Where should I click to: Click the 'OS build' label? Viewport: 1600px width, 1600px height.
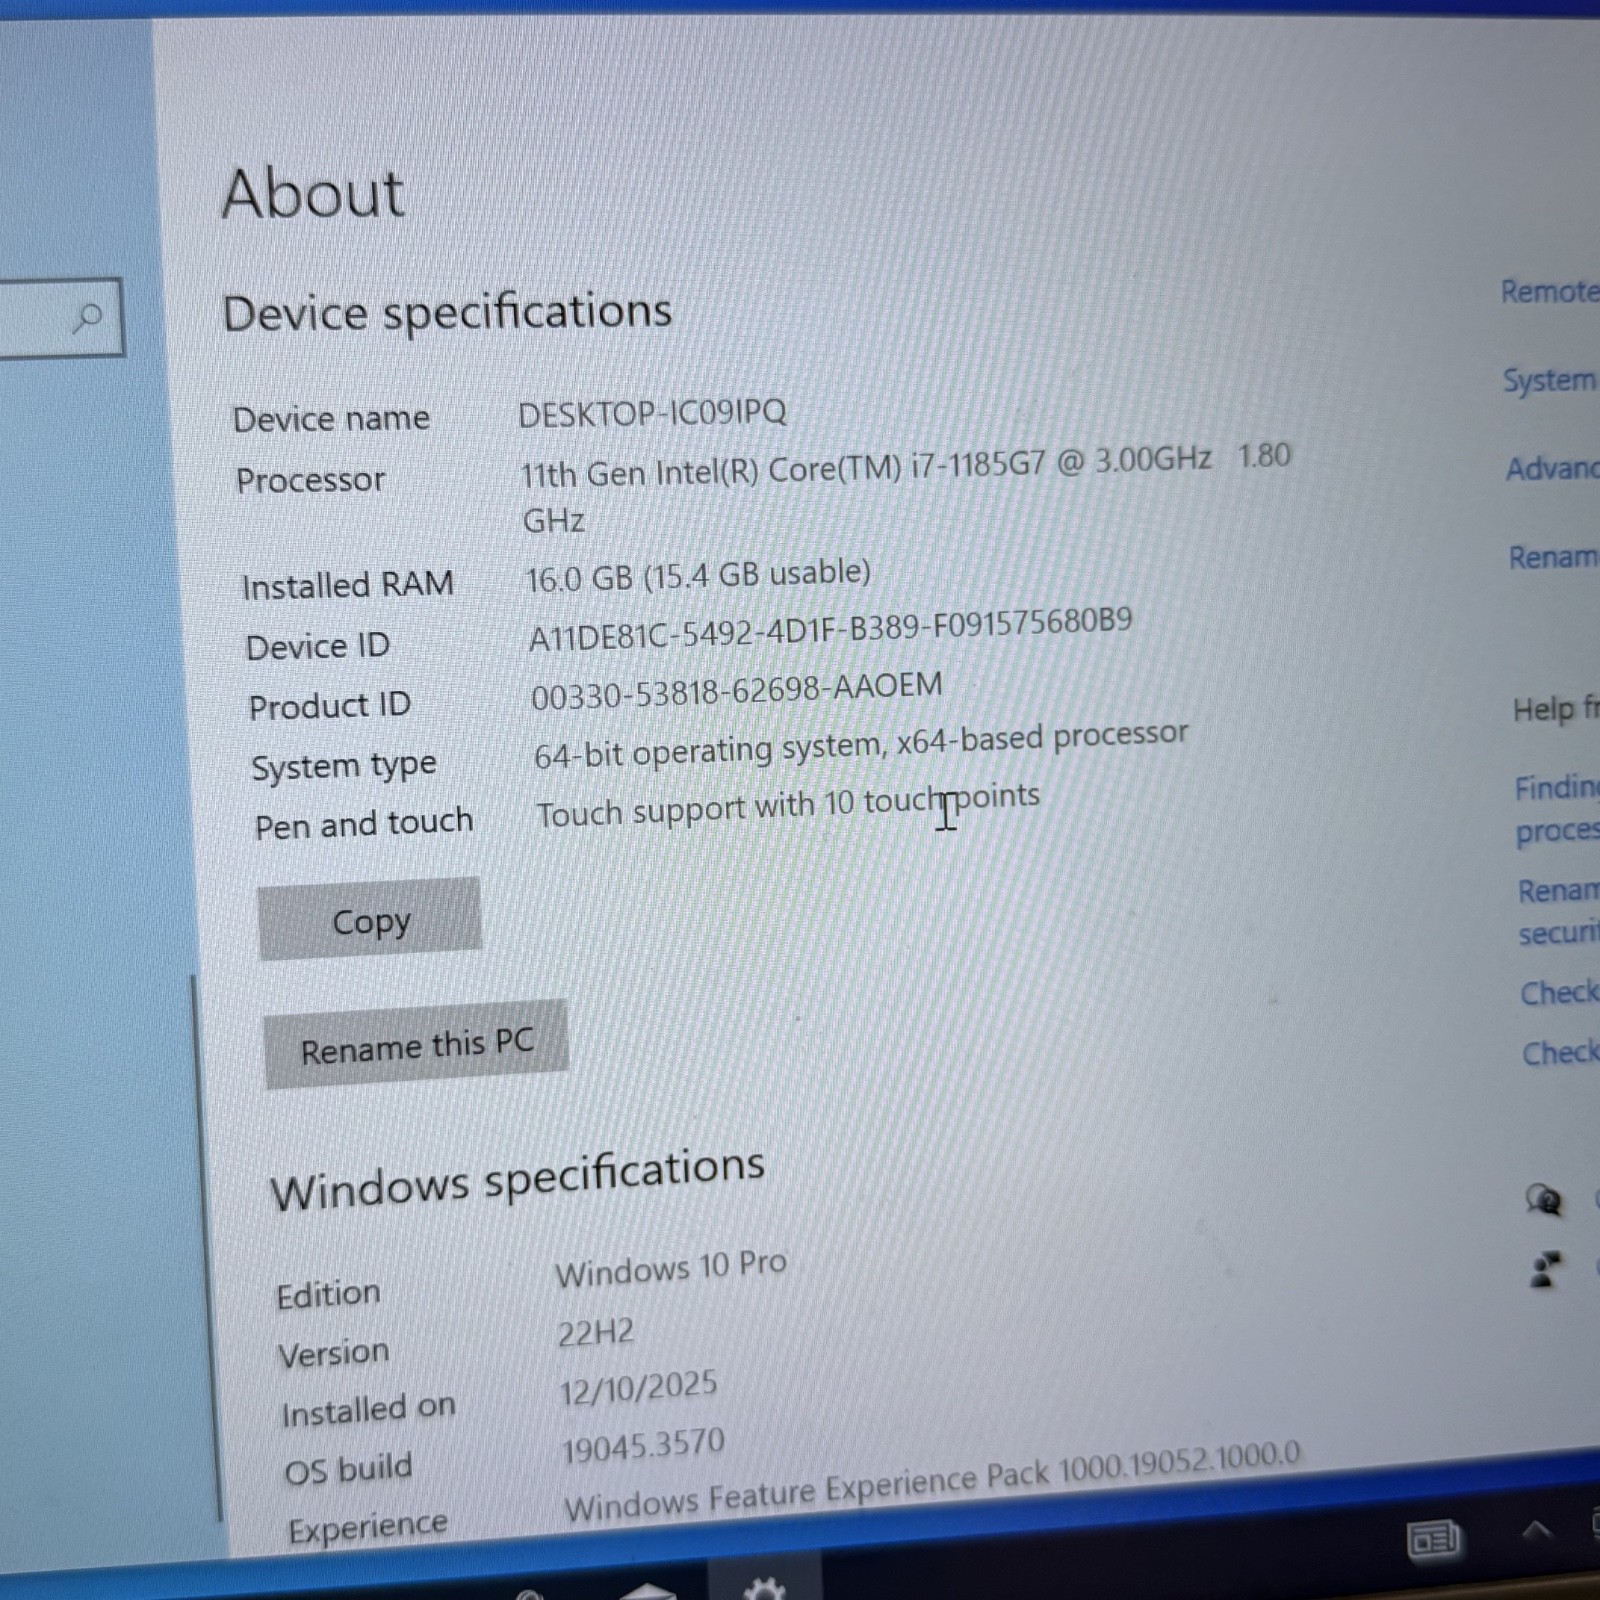point(348,1469)
